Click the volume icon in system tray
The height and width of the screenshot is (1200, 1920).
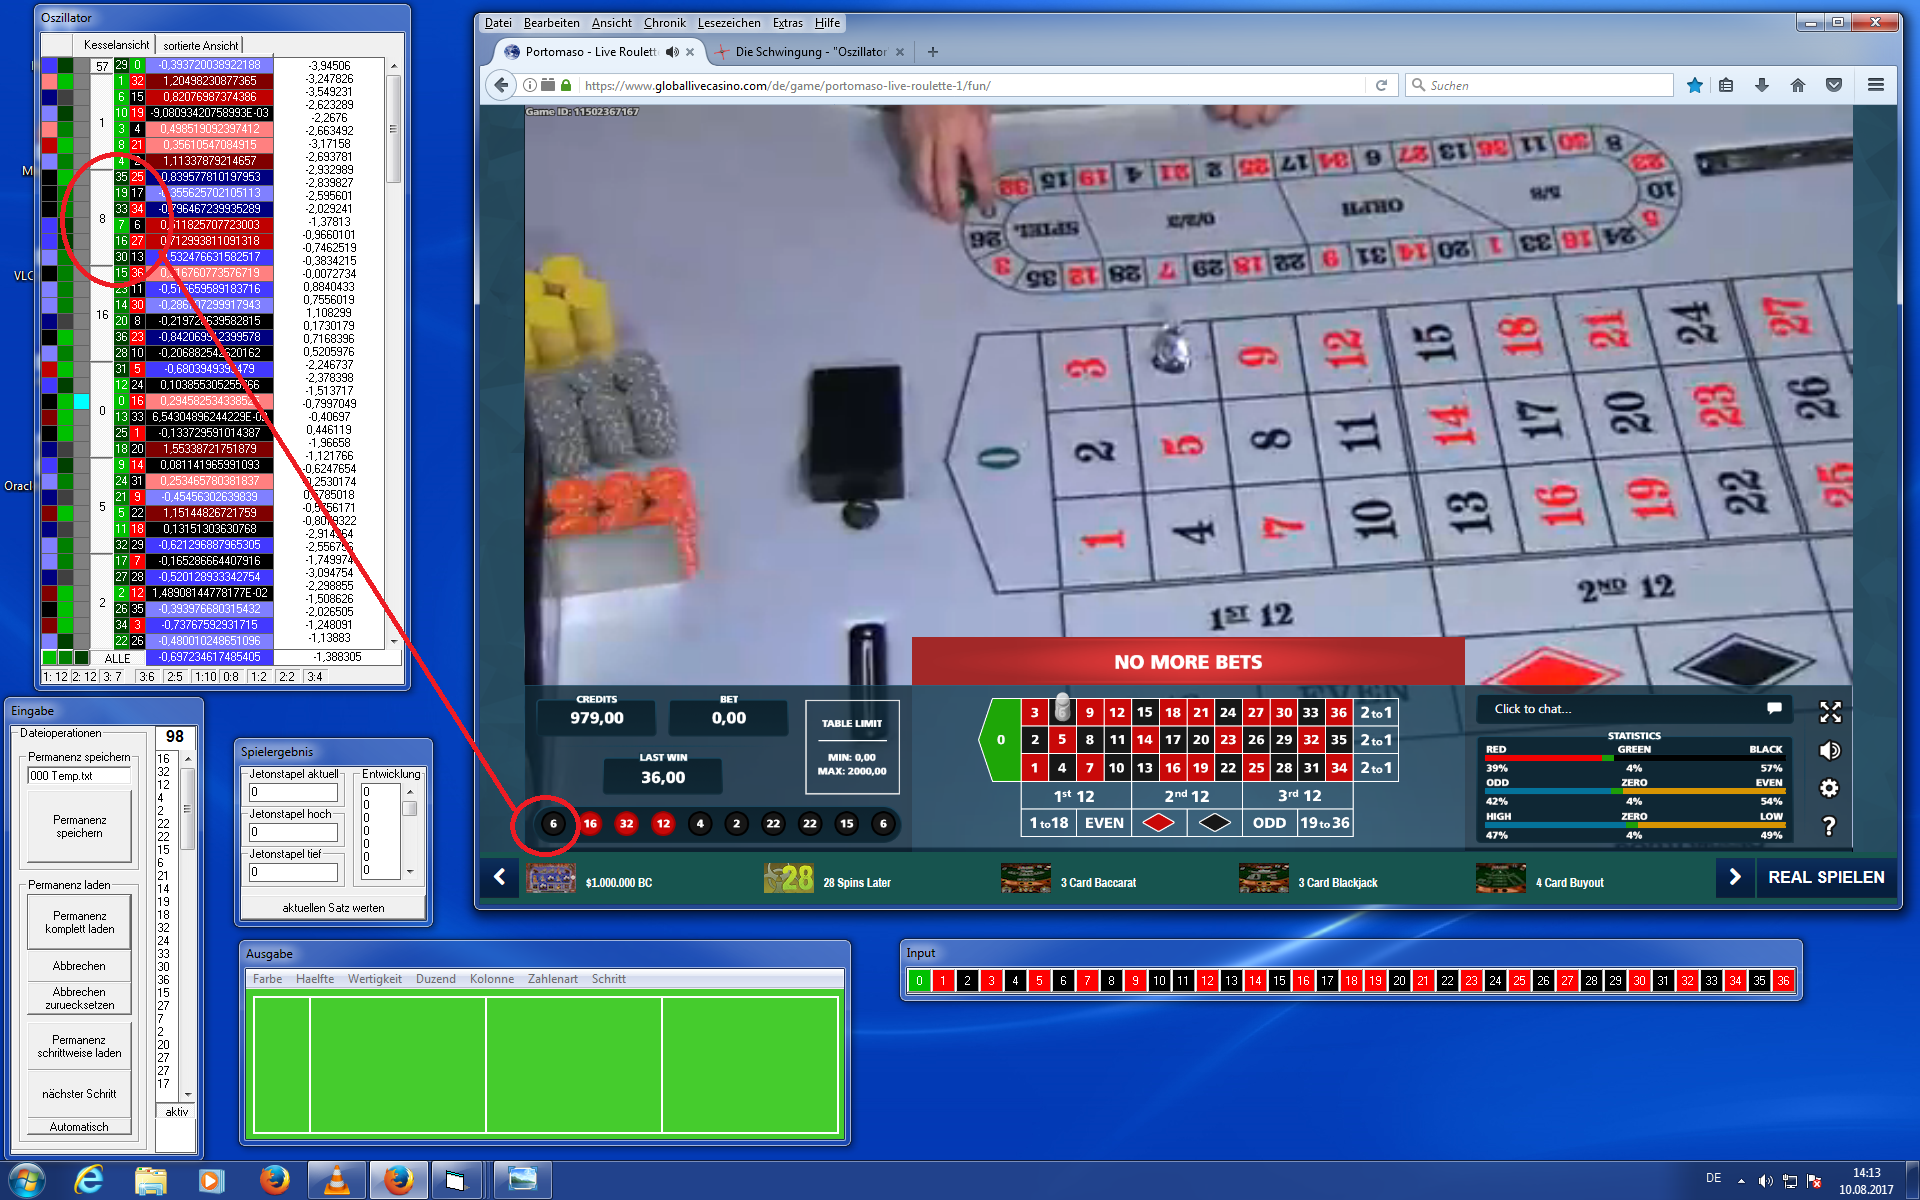click(x=1765, y=1181)
